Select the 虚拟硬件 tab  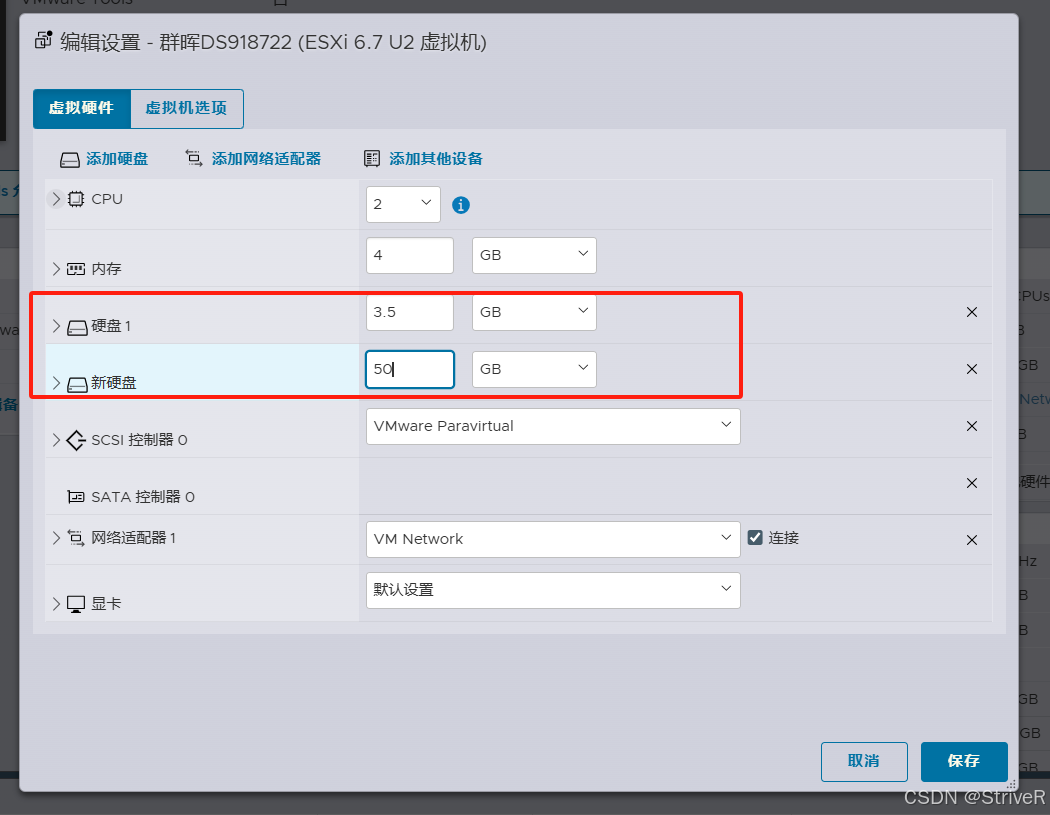click(82, 108)
